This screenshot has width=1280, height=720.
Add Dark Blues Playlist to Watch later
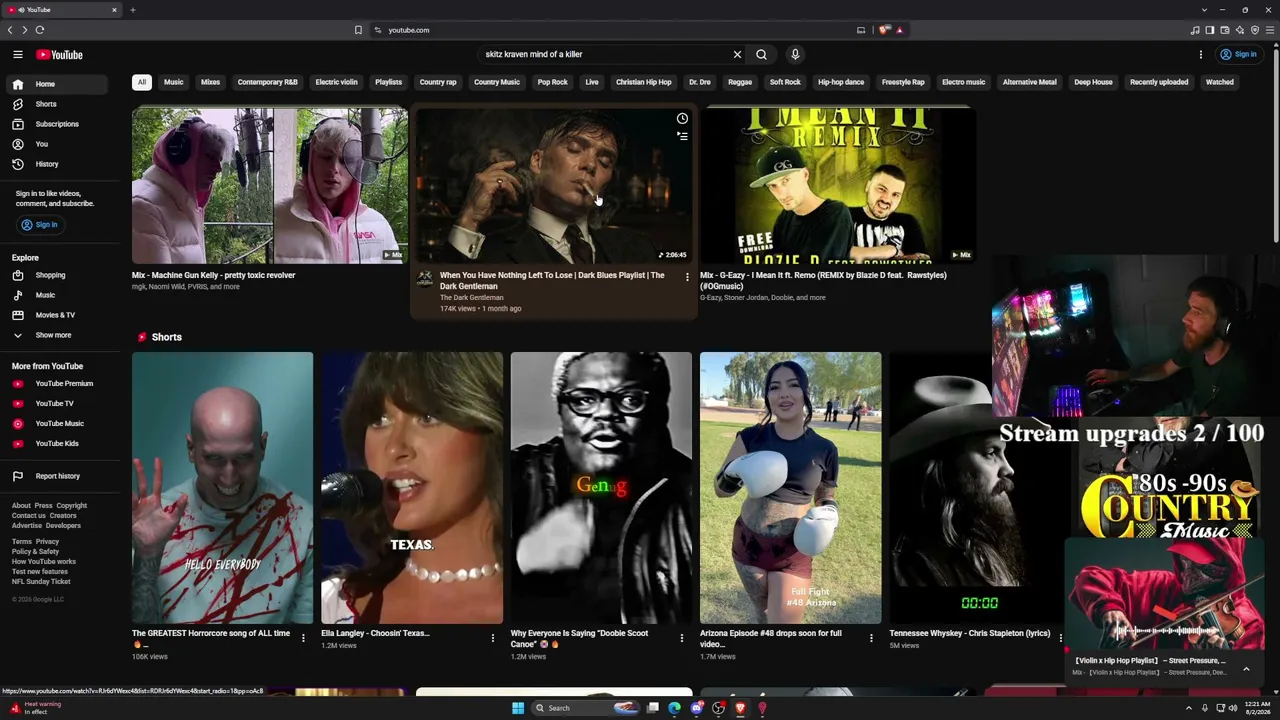tap(682, 119)
